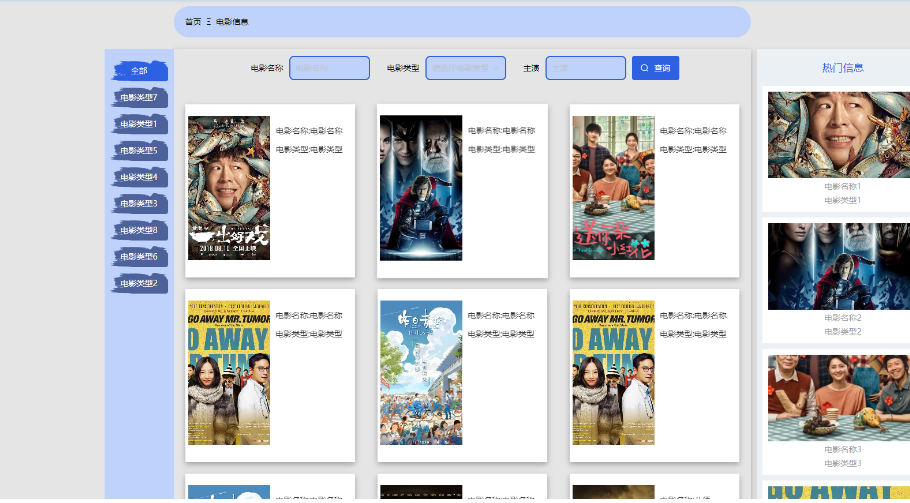Open the blue-sky anime movie poster
Viewport: 910px width, 503px height.
click(421, 372)
